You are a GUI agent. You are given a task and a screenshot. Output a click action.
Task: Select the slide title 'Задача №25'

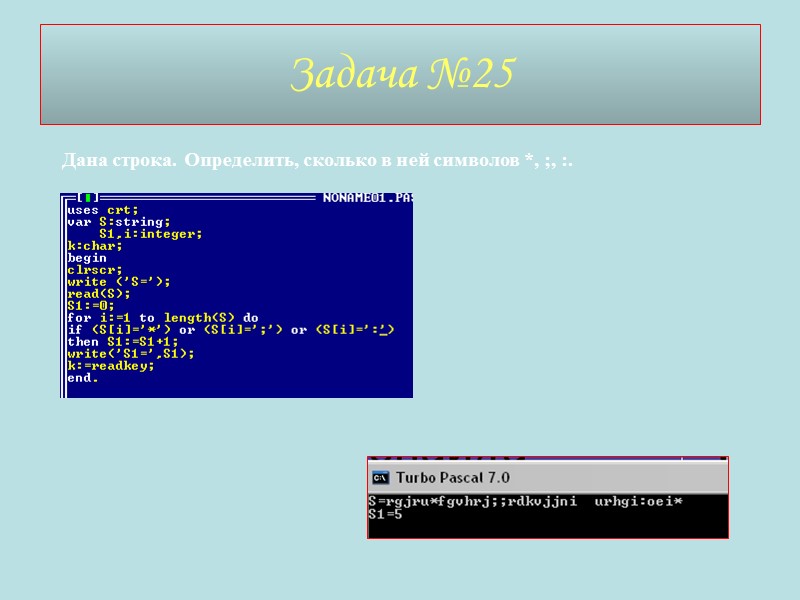click(x=400, y=72)
